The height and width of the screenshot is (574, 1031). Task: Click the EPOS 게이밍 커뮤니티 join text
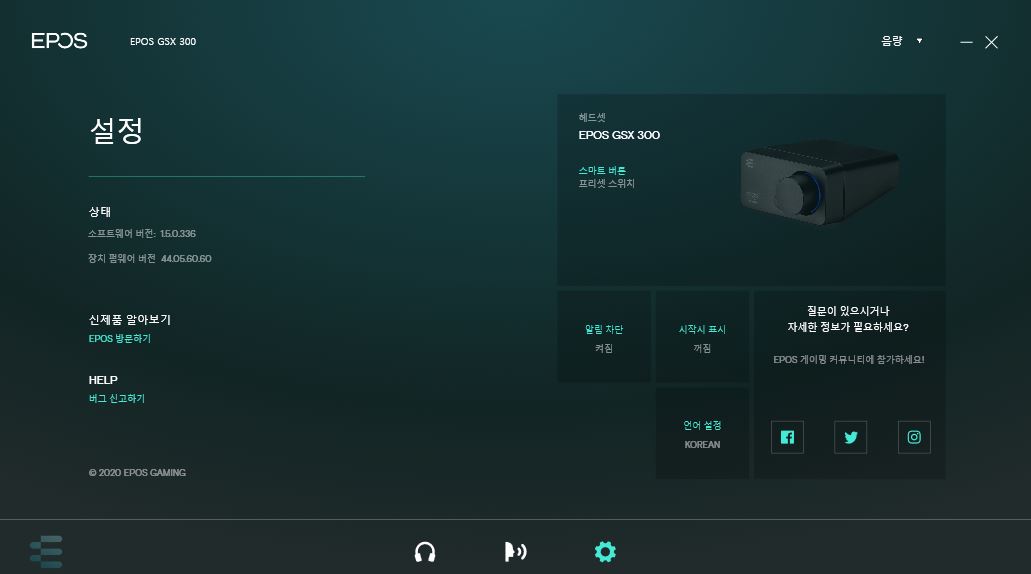[x=848, y=360]
